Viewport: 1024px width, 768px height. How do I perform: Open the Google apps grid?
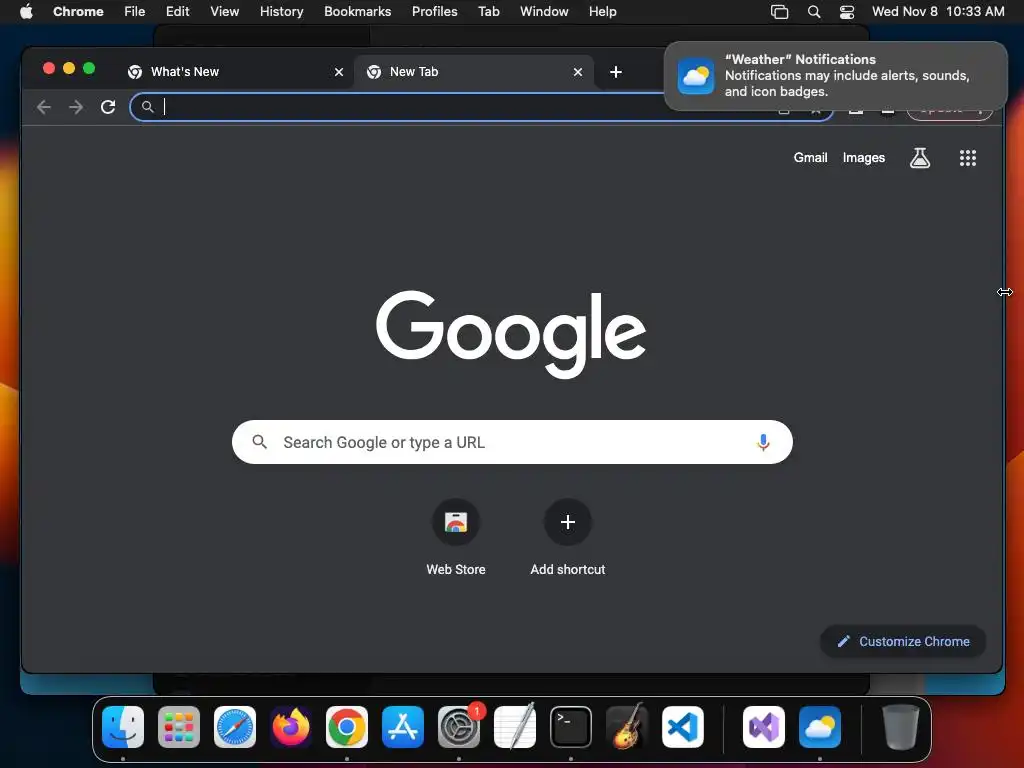click(x=967, y=157)
